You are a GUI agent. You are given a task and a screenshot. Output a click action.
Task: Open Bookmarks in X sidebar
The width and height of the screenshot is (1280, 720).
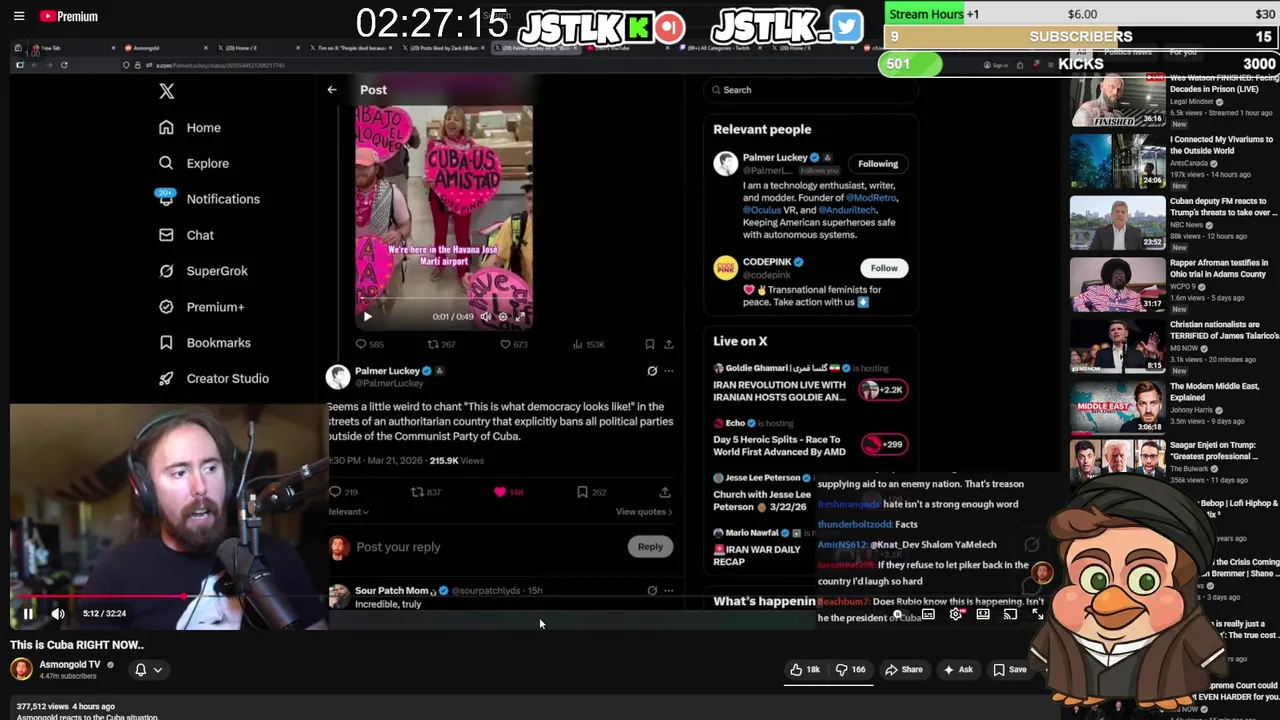205,343
